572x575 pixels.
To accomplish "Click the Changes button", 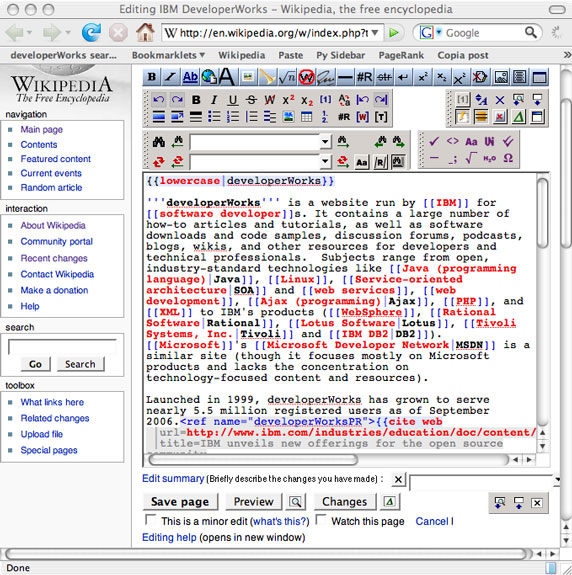I will [345, 502].
